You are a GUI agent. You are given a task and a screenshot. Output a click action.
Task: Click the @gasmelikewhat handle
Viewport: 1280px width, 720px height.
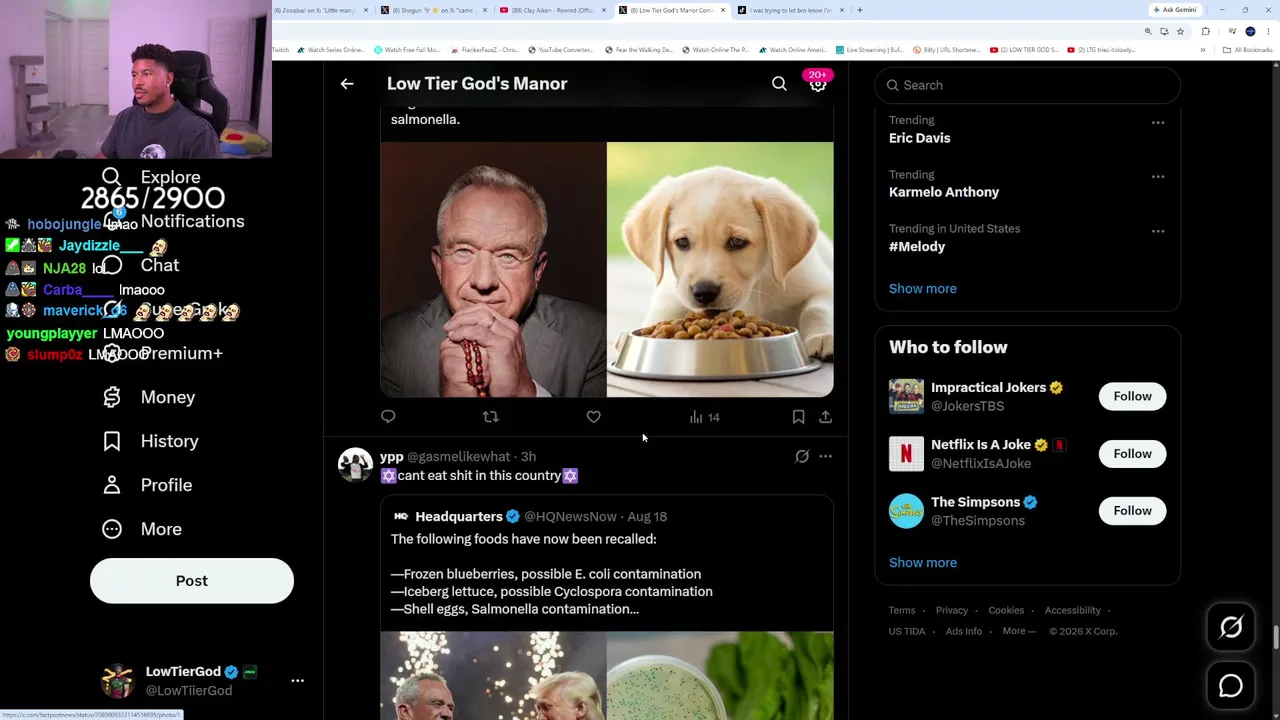click(458, 457)
